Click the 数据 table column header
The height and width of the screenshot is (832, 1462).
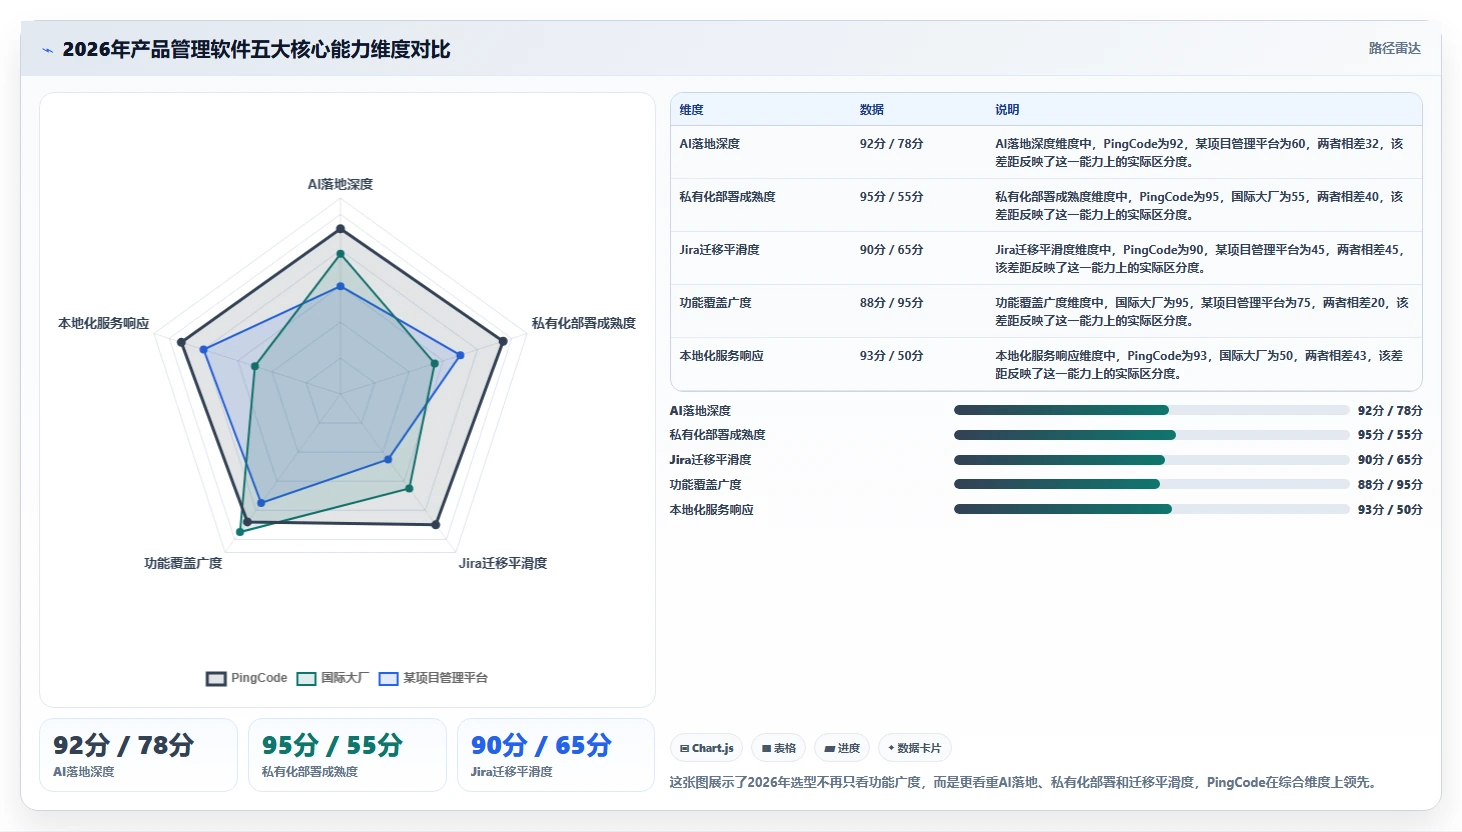[x=872, y=110]
